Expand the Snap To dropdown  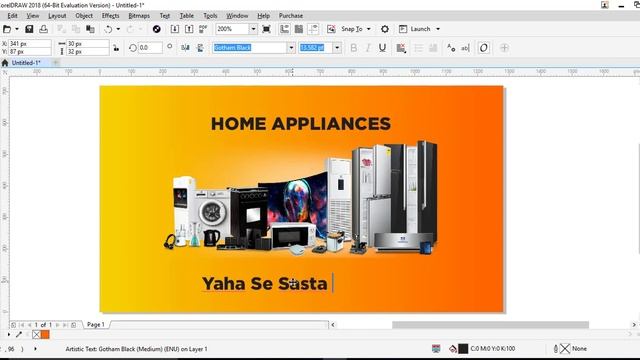(369, 29)
